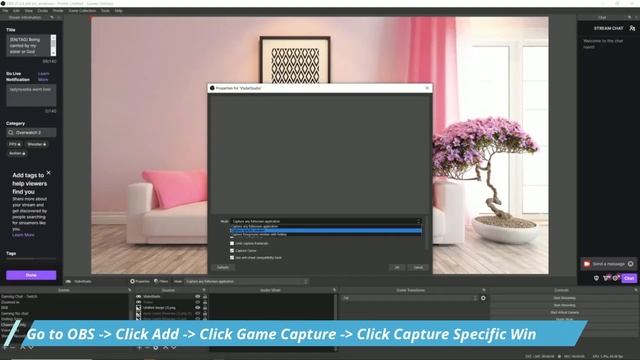Open transition properties gear icon
Image resolution: width=640 pixels, height=360 pixels.
(x=483, y=298)
